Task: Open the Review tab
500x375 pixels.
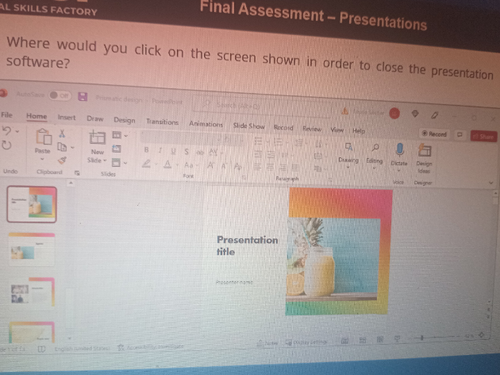Action: pyautogui.click(x=312, y=129)
